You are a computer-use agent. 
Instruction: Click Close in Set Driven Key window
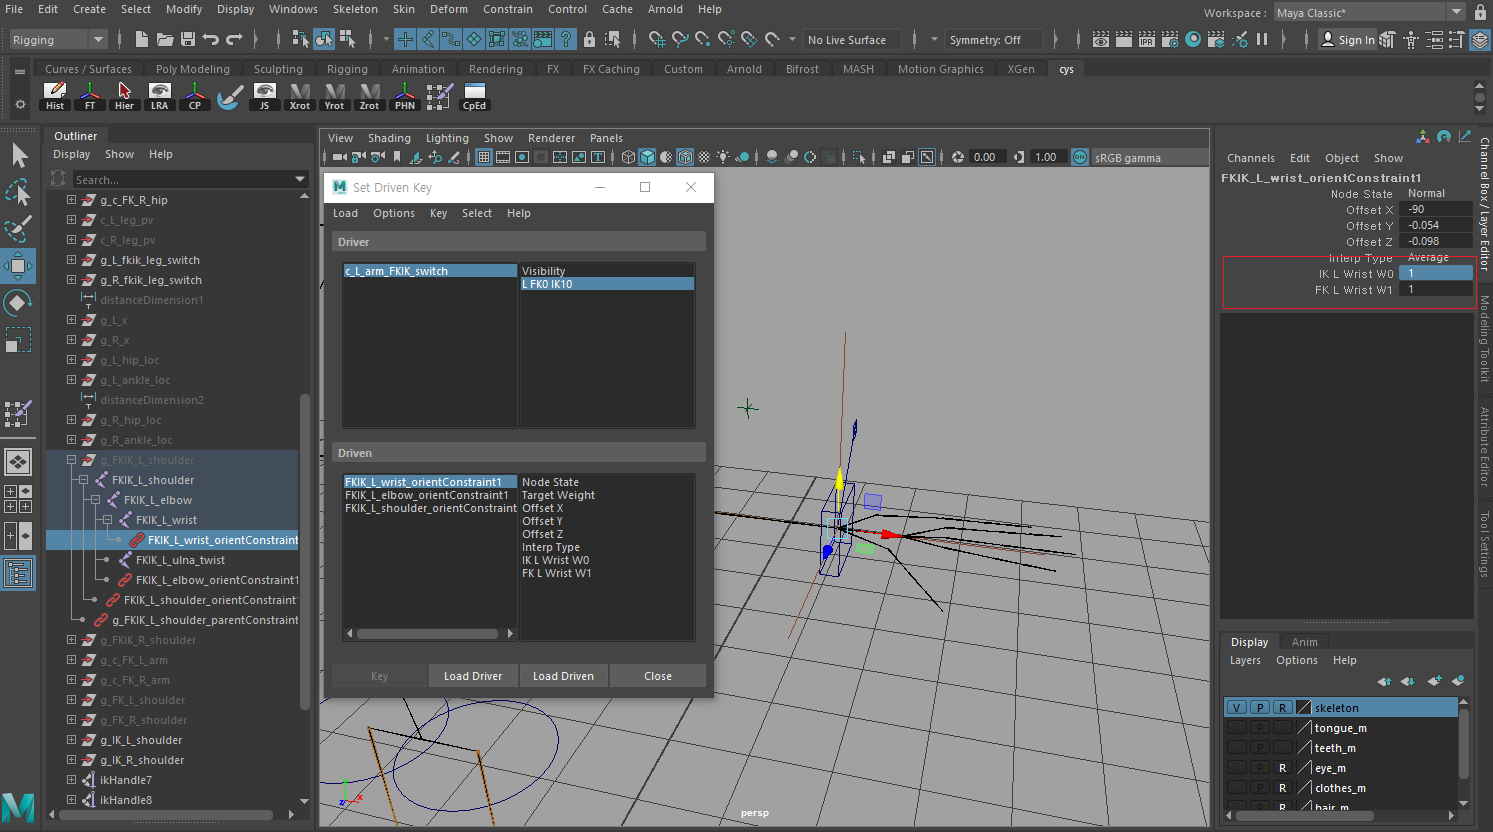(657, 675)
